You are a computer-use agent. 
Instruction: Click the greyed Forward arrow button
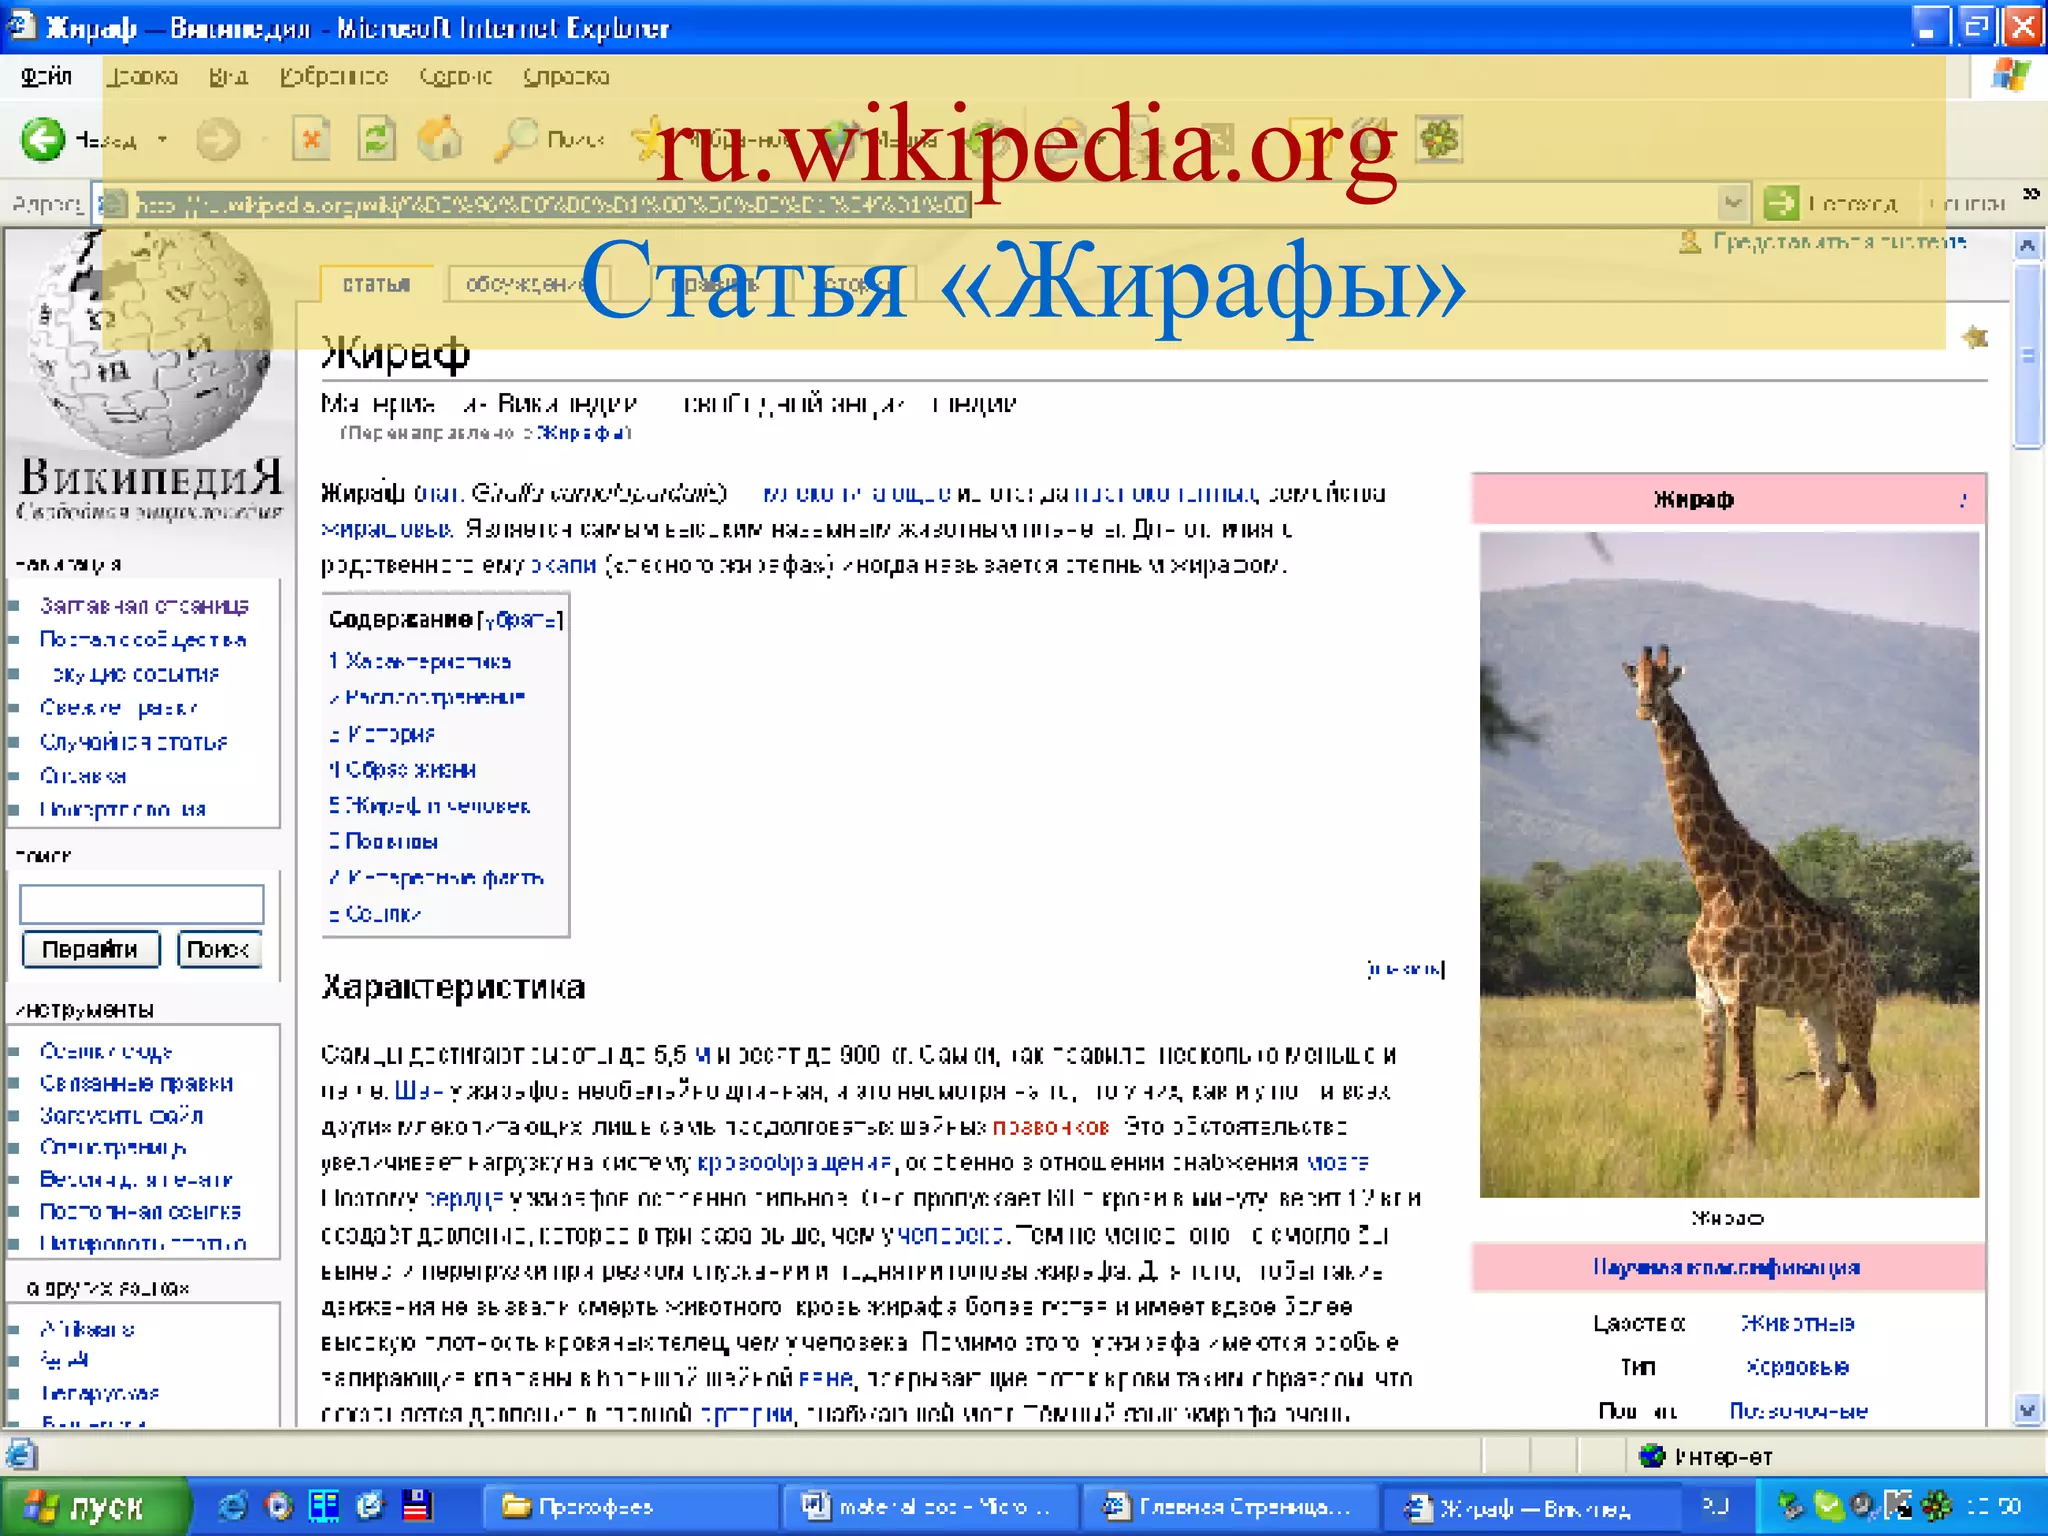coord(217,139)
